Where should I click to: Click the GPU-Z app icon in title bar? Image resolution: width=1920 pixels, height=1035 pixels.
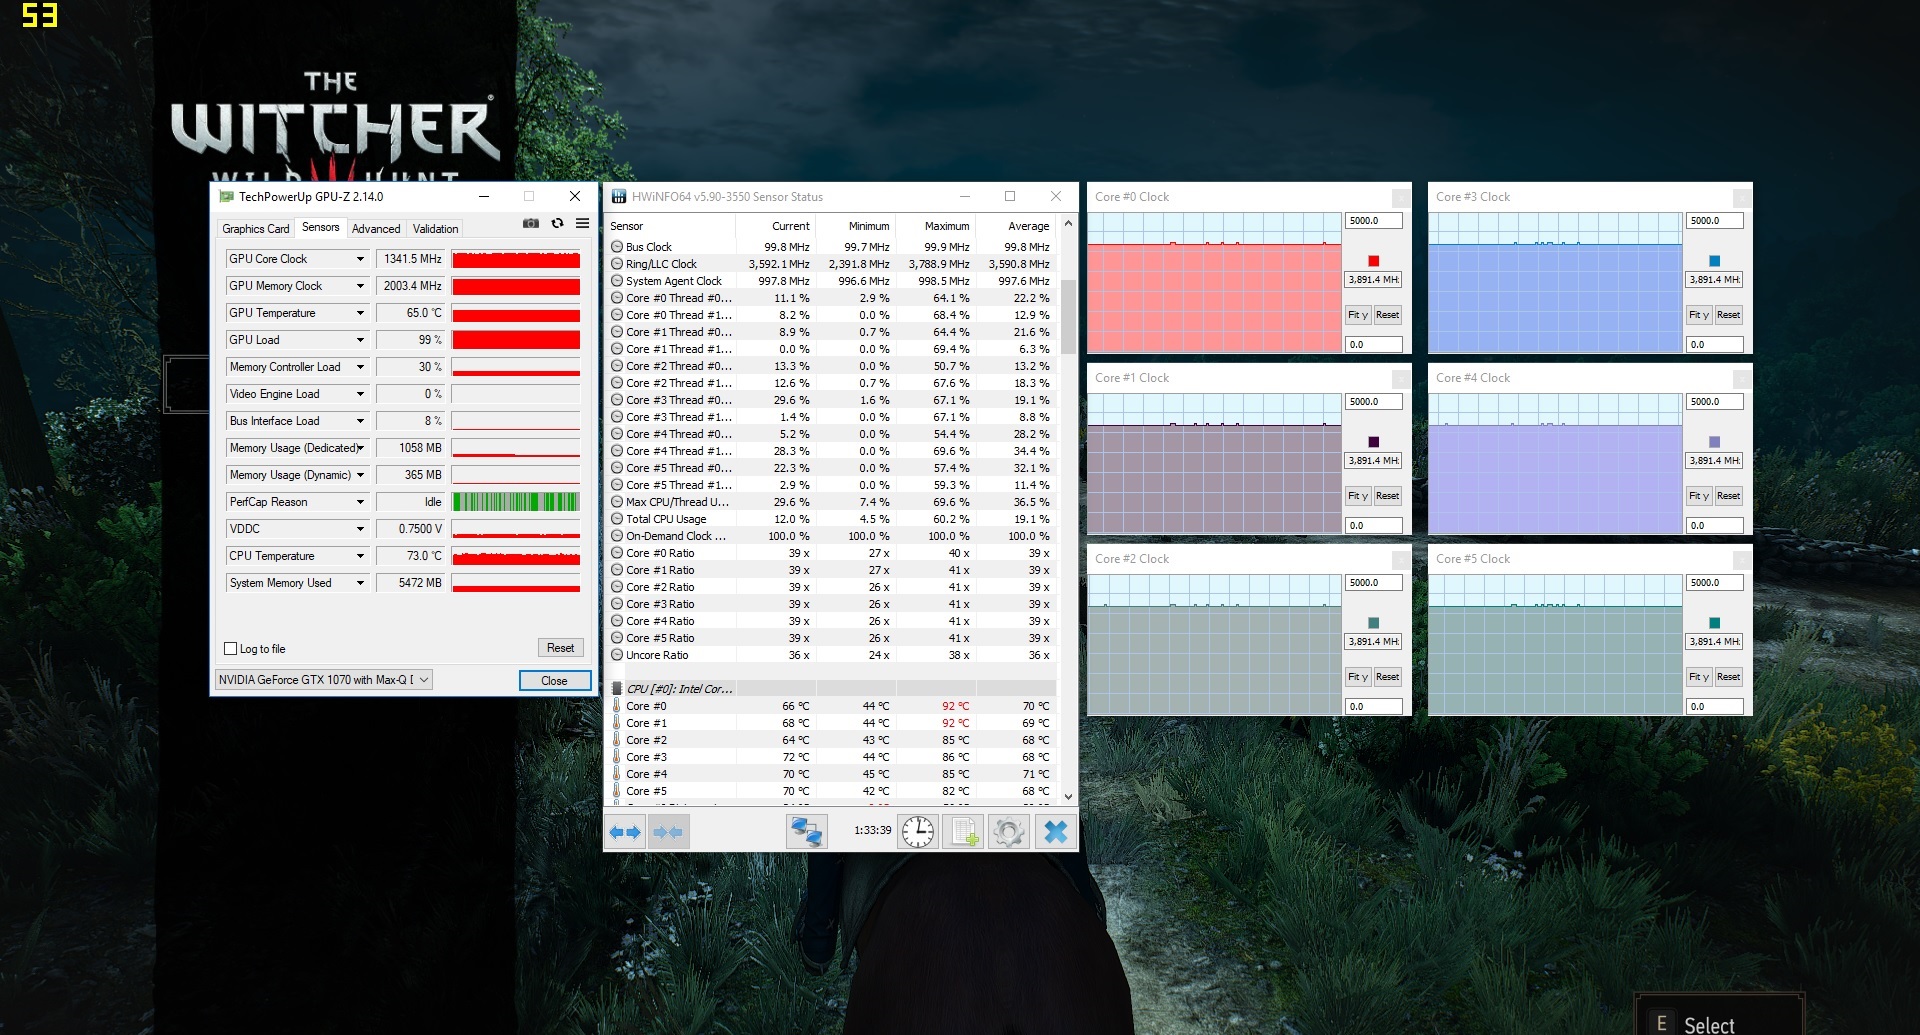click(x=227, y=197)
